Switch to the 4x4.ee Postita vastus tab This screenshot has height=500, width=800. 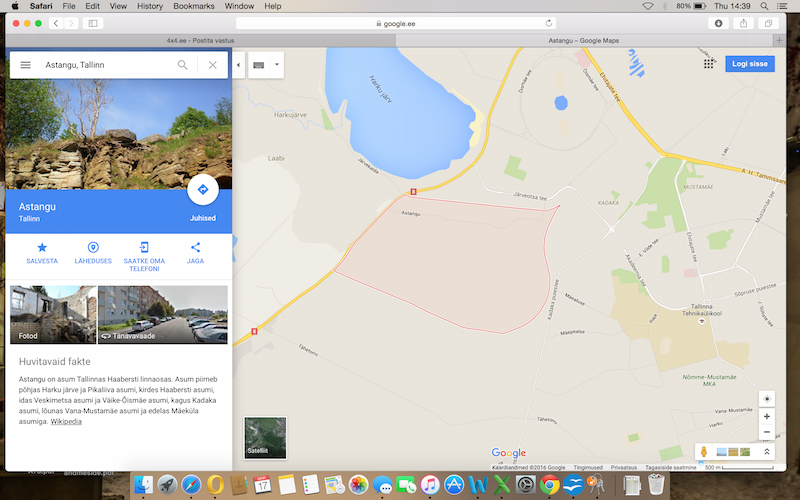point(200,40)
